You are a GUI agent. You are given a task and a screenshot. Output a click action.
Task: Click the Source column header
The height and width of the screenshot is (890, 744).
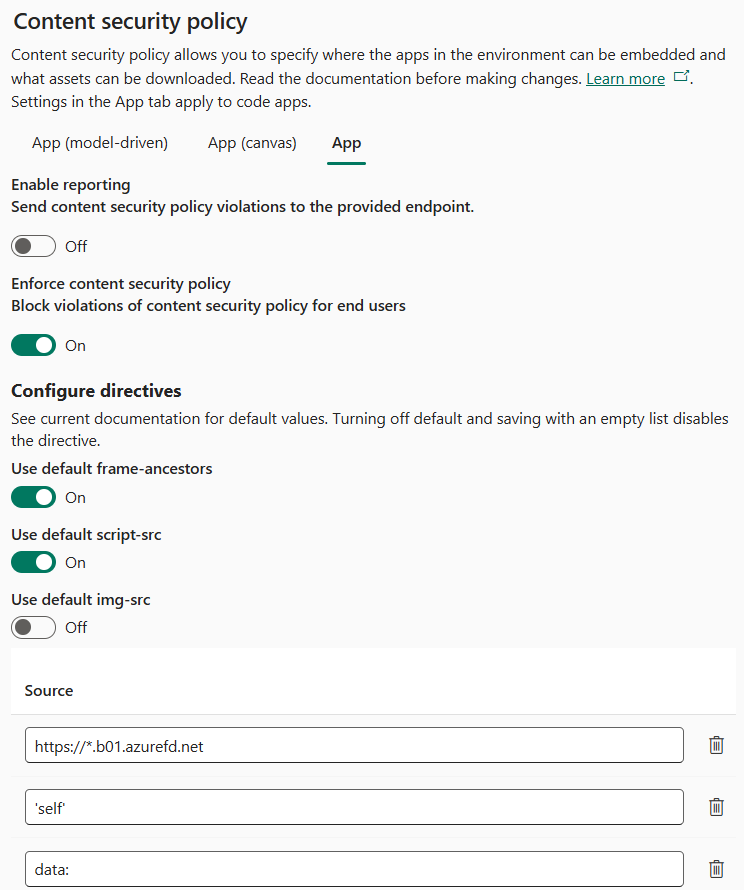tap(49, 690)
